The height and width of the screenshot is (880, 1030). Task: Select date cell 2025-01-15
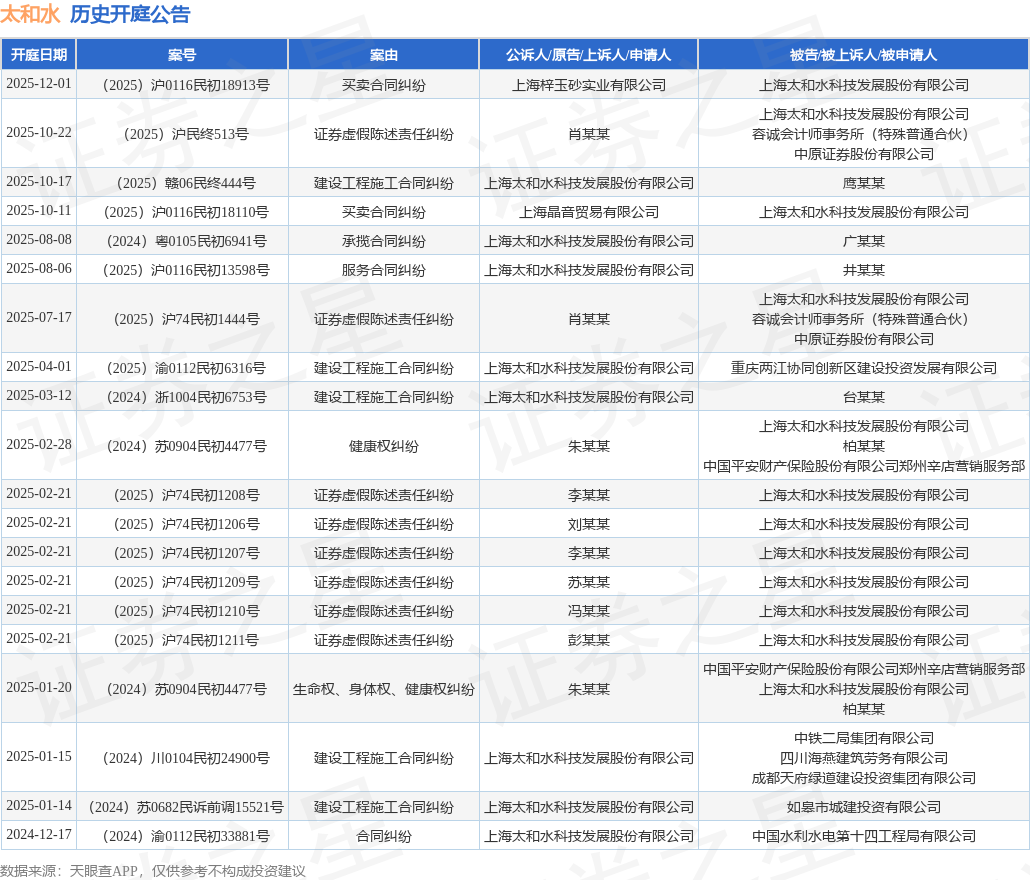coord(39,757)
